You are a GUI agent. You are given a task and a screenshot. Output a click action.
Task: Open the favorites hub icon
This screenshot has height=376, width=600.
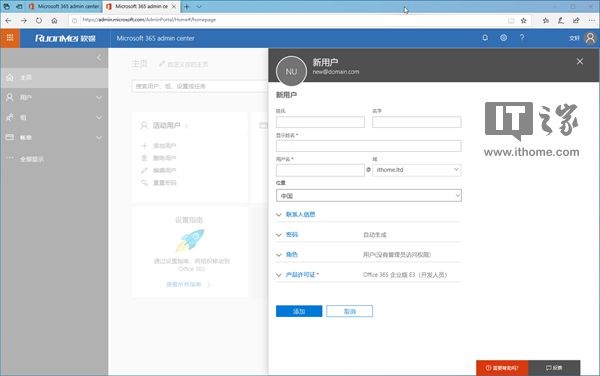click(x=546, y=21)
